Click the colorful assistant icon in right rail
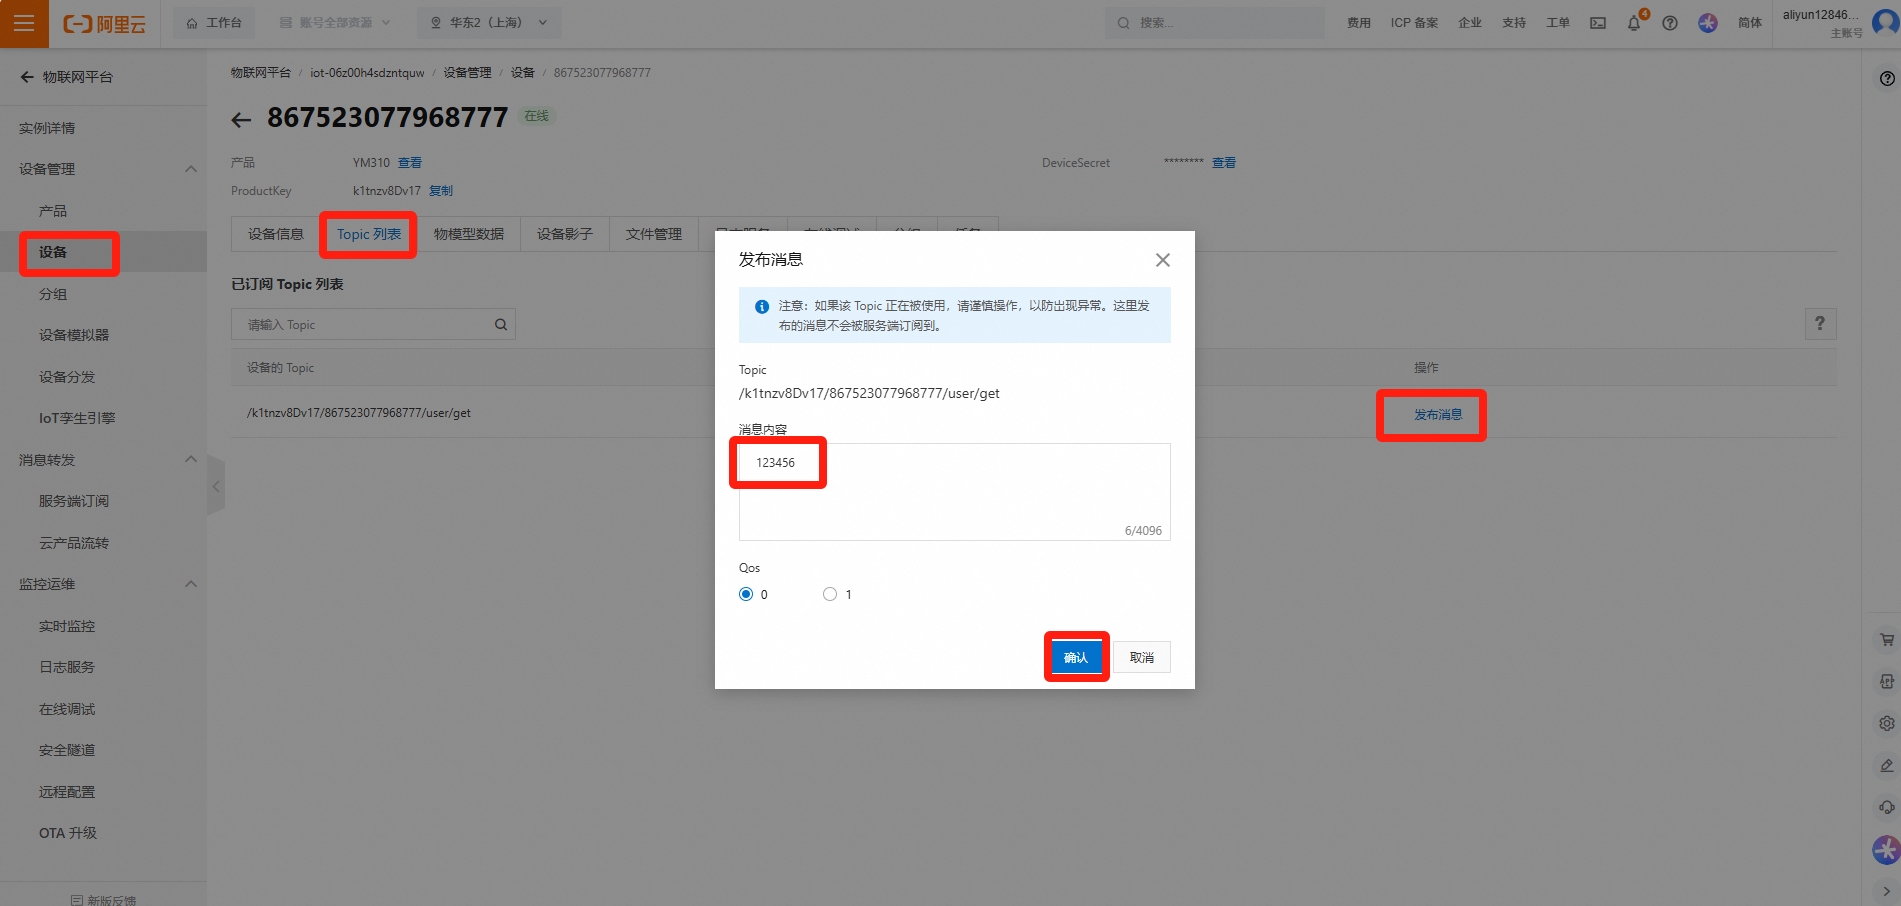 point(1886,850)
